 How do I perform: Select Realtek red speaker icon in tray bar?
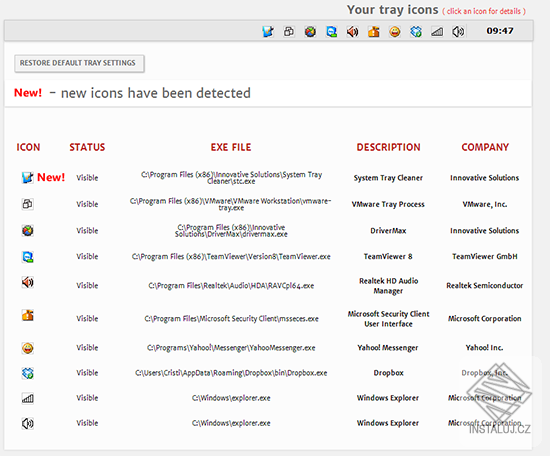(353, 32)
